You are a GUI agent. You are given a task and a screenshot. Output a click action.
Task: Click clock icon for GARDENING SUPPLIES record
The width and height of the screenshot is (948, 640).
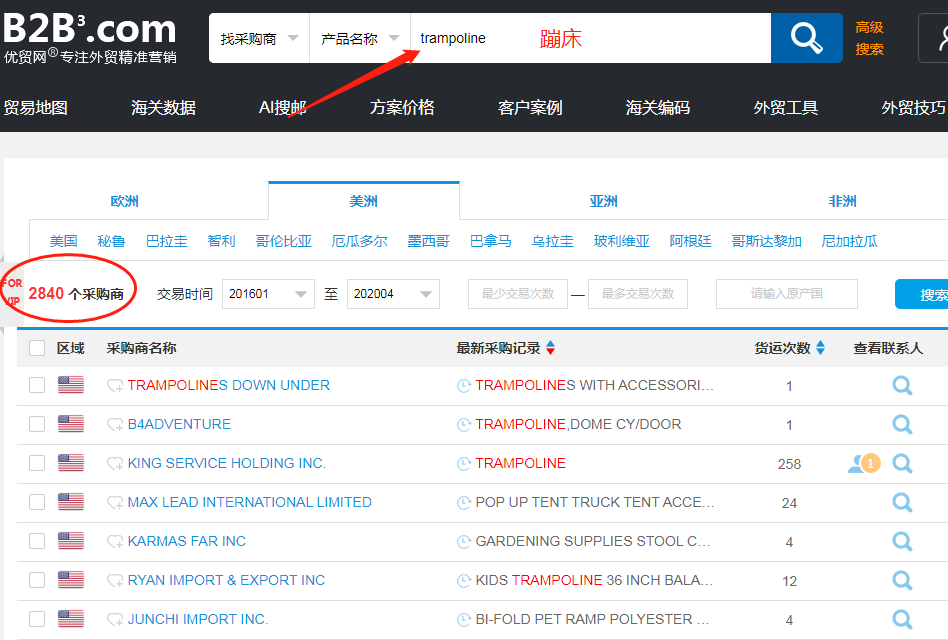point(464,541)
